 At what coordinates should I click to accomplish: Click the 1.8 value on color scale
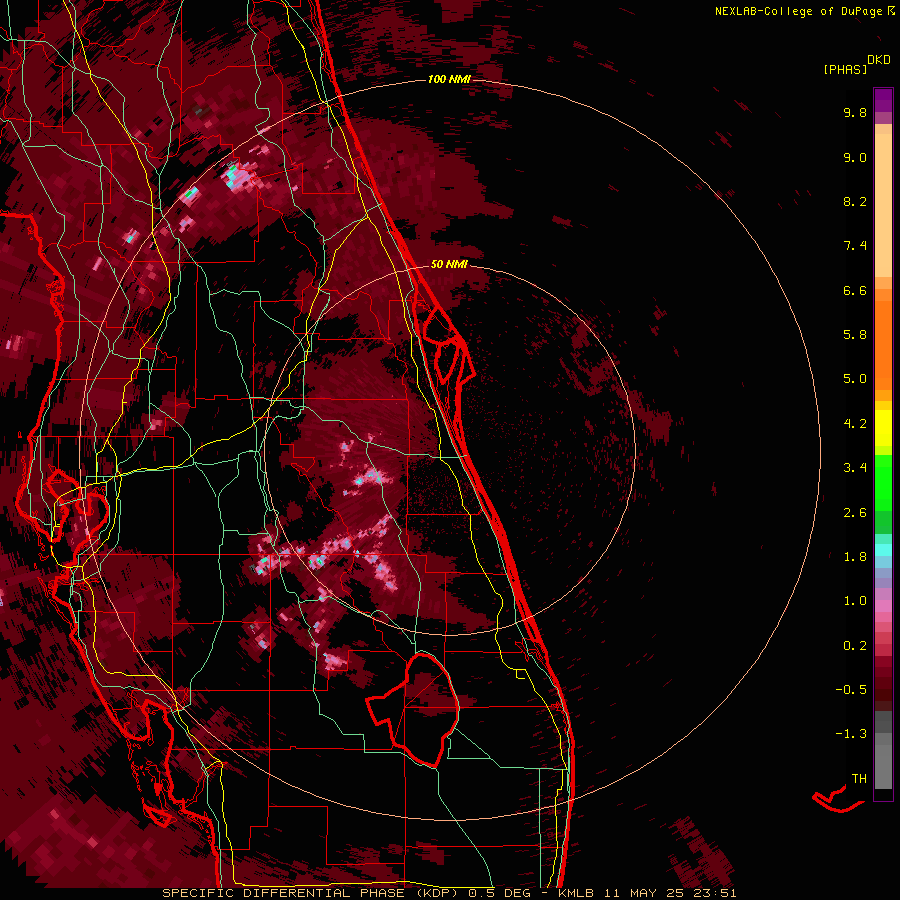855,557
